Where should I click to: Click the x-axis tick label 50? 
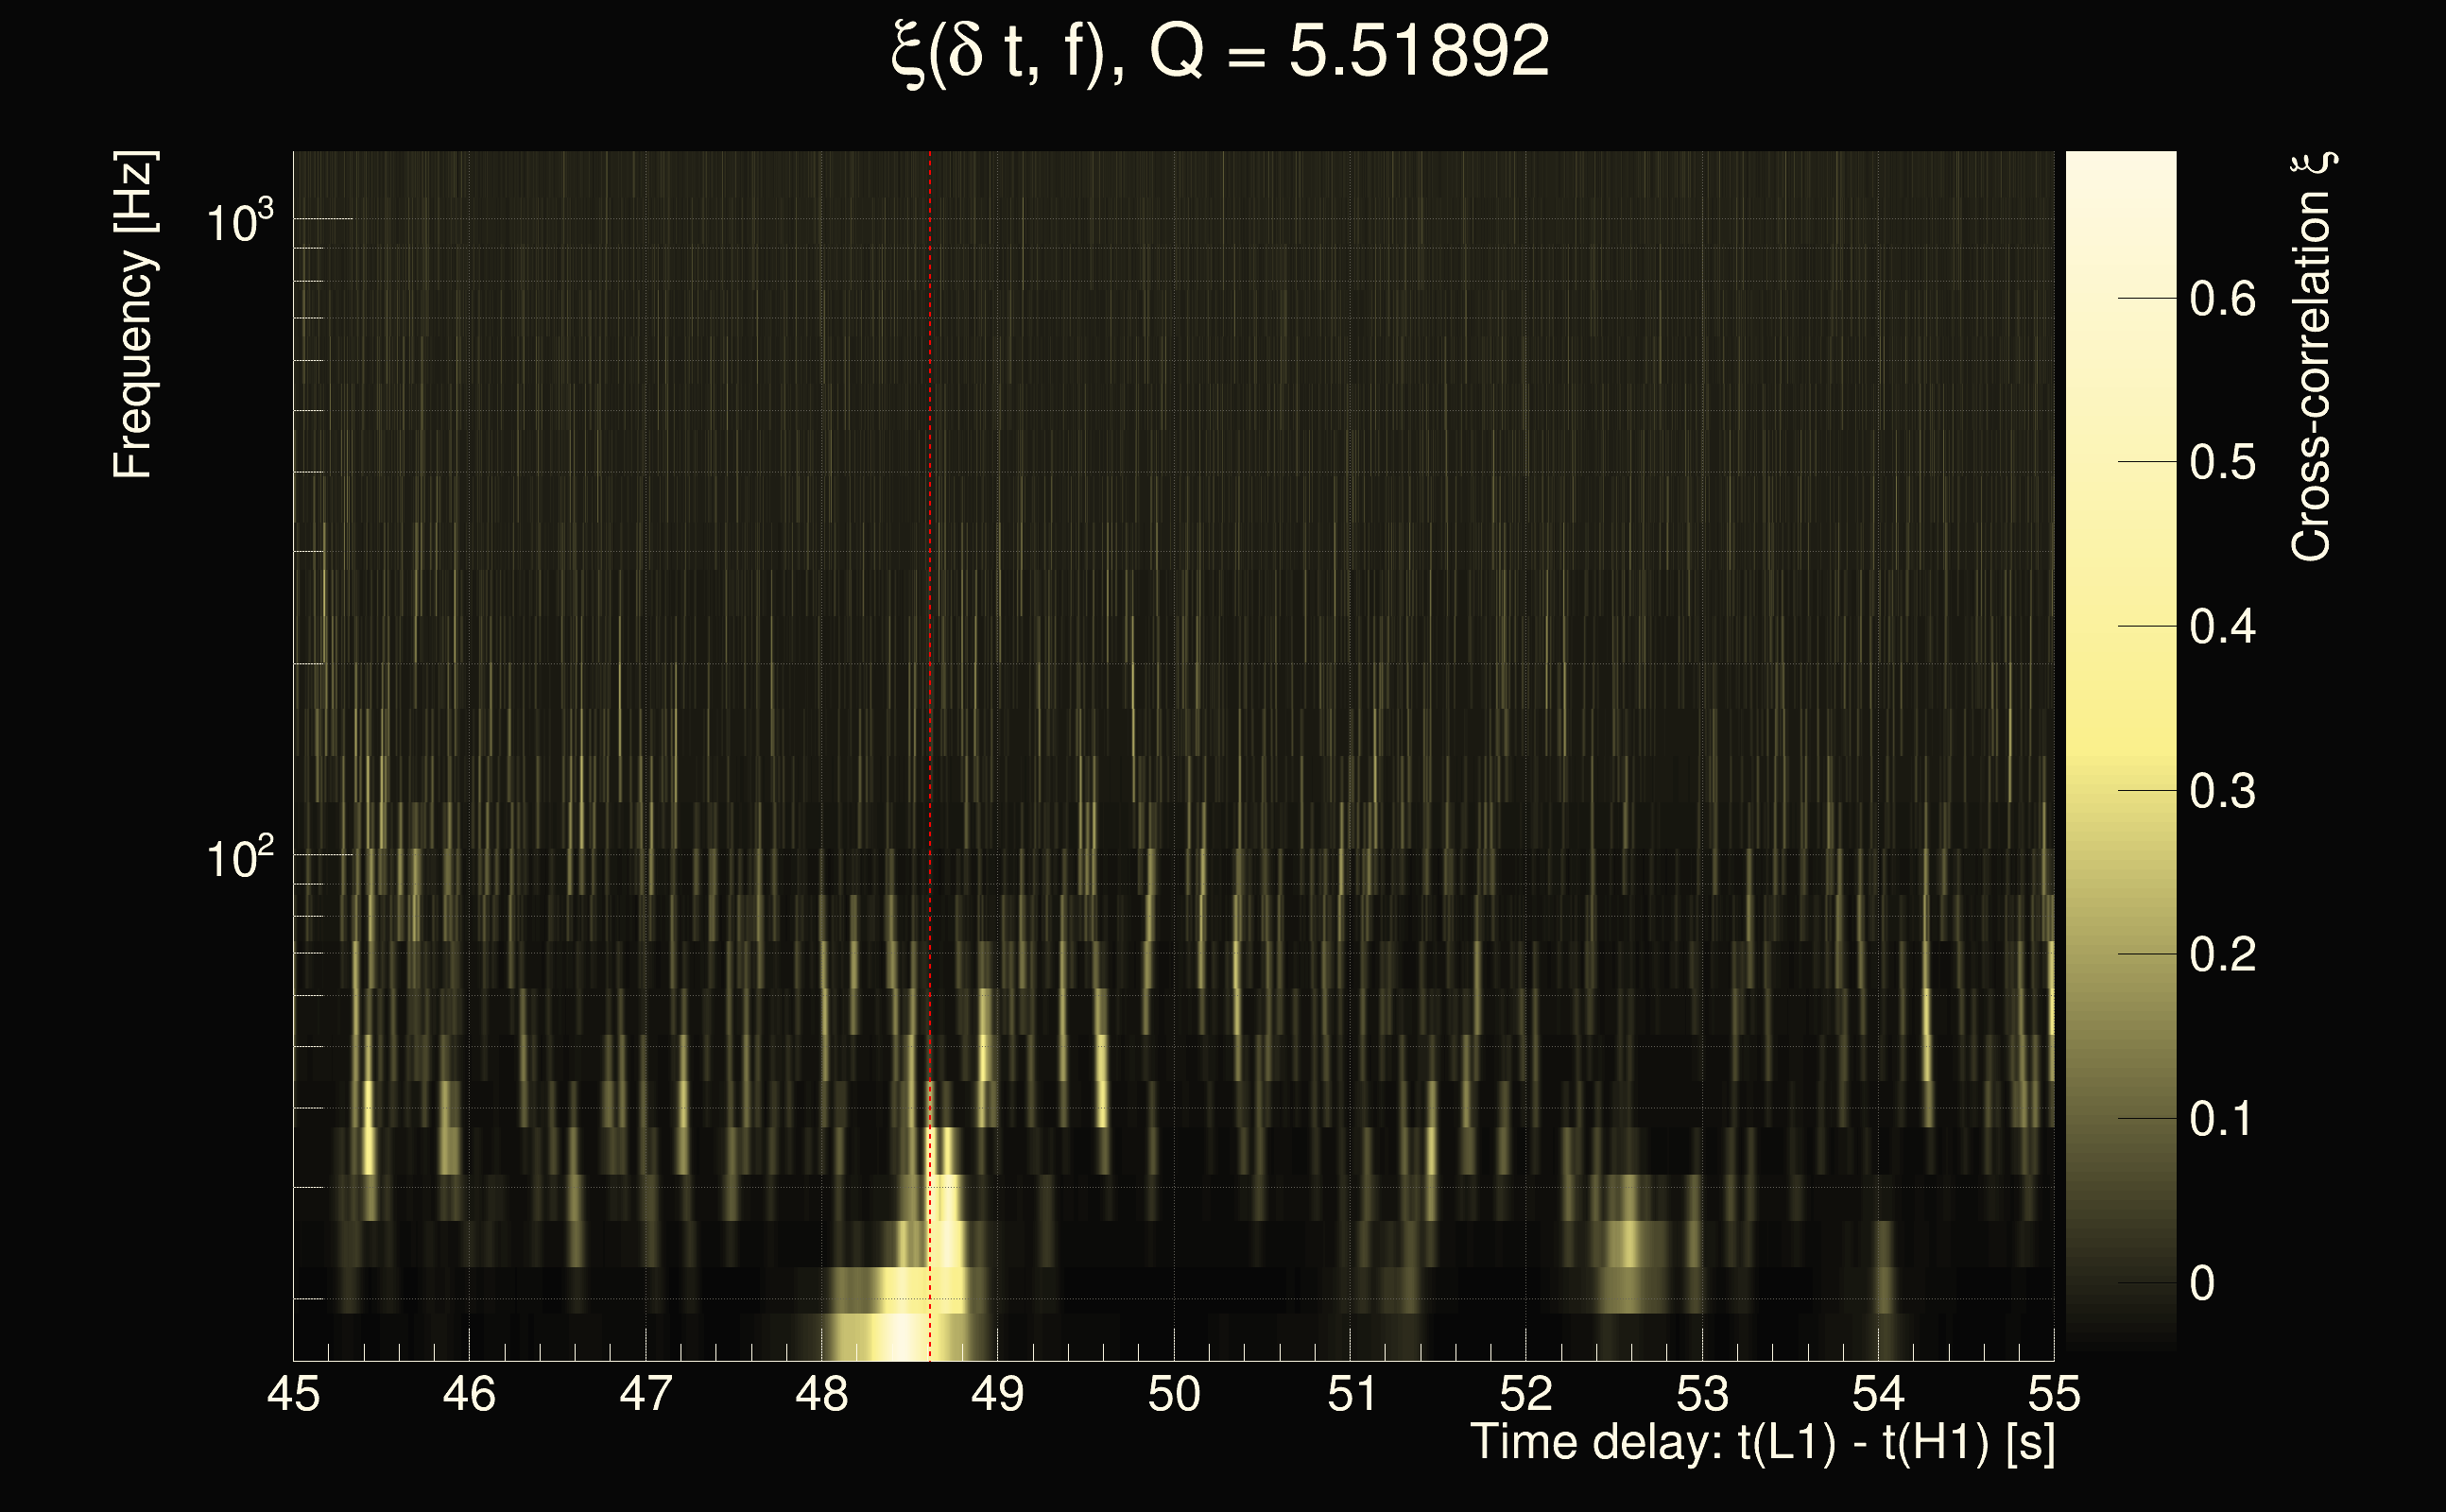pyautogui.click(x=1174, y=1394)
